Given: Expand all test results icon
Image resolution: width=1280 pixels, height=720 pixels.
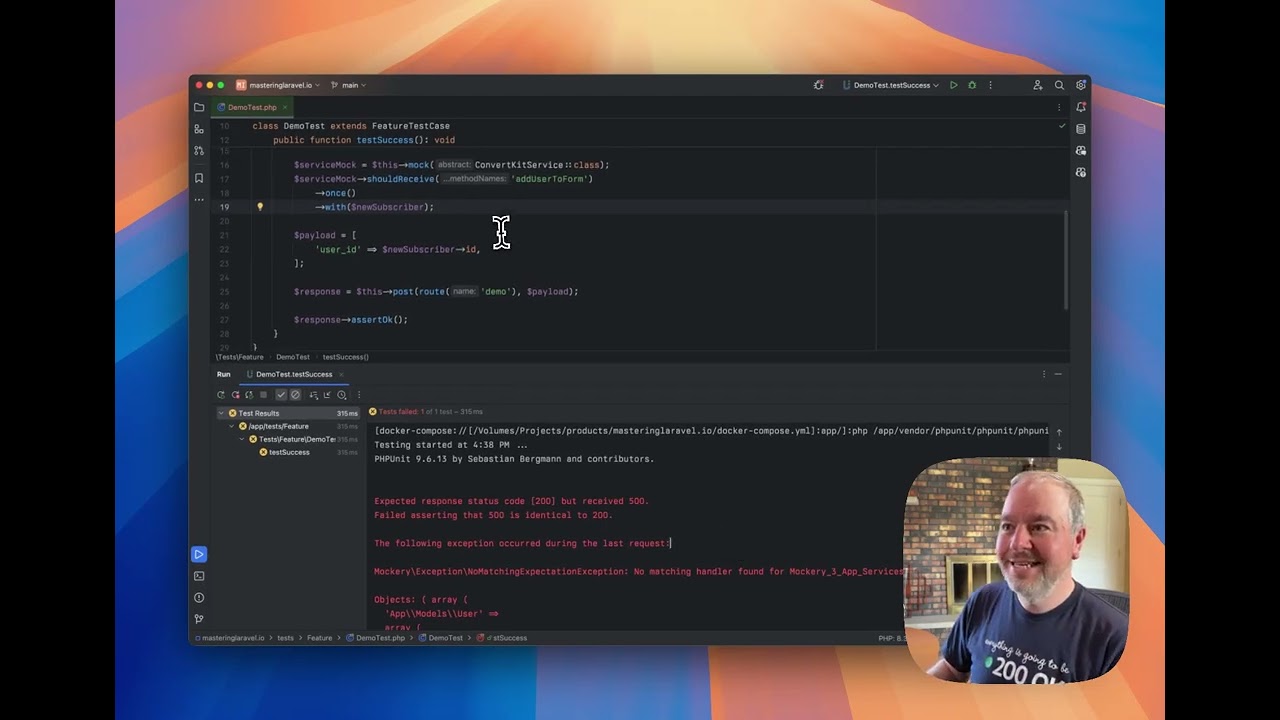Looking at the screenshot, I should coord(327,395).
